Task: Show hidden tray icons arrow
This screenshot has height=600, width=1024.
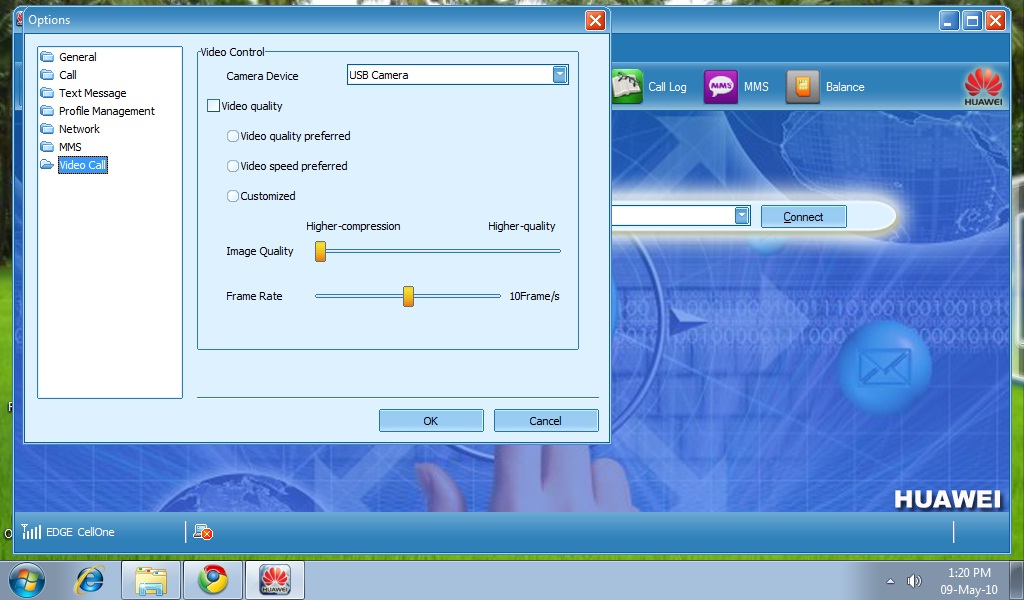Action: (x=890, y=581)
